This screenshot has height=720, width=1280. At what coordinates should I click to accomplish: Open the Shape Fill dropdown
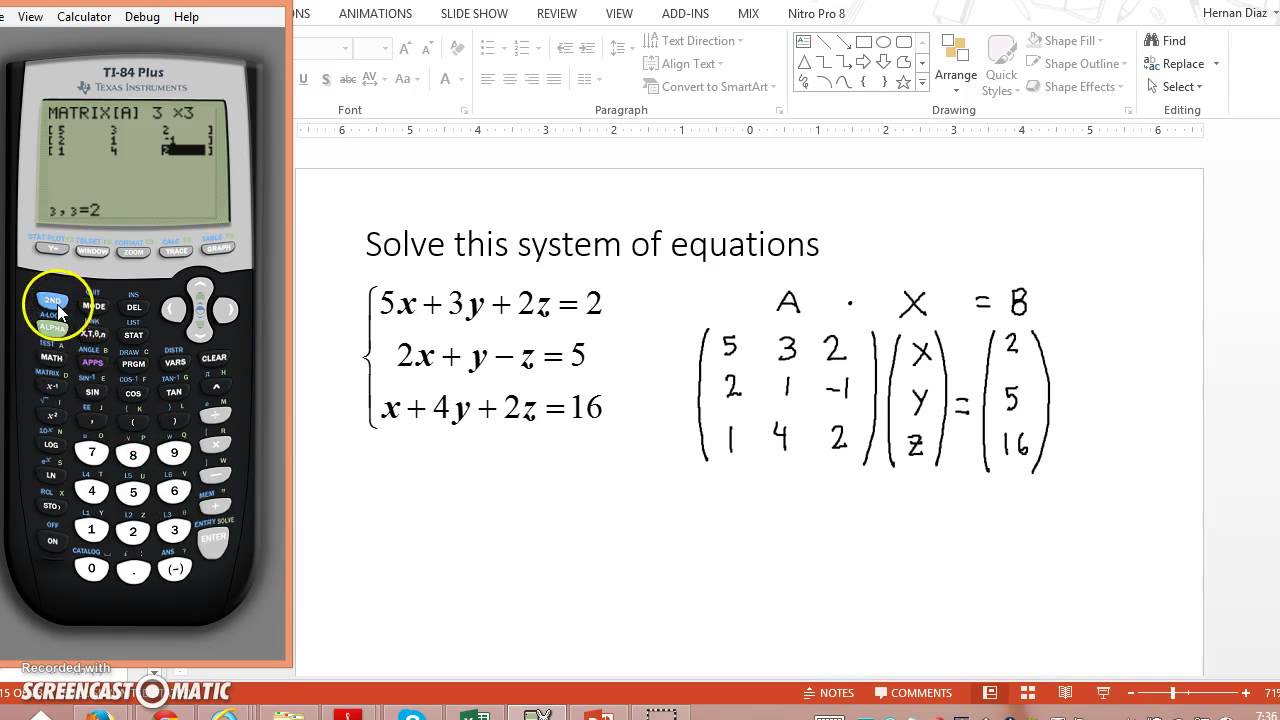point(1065,41)
